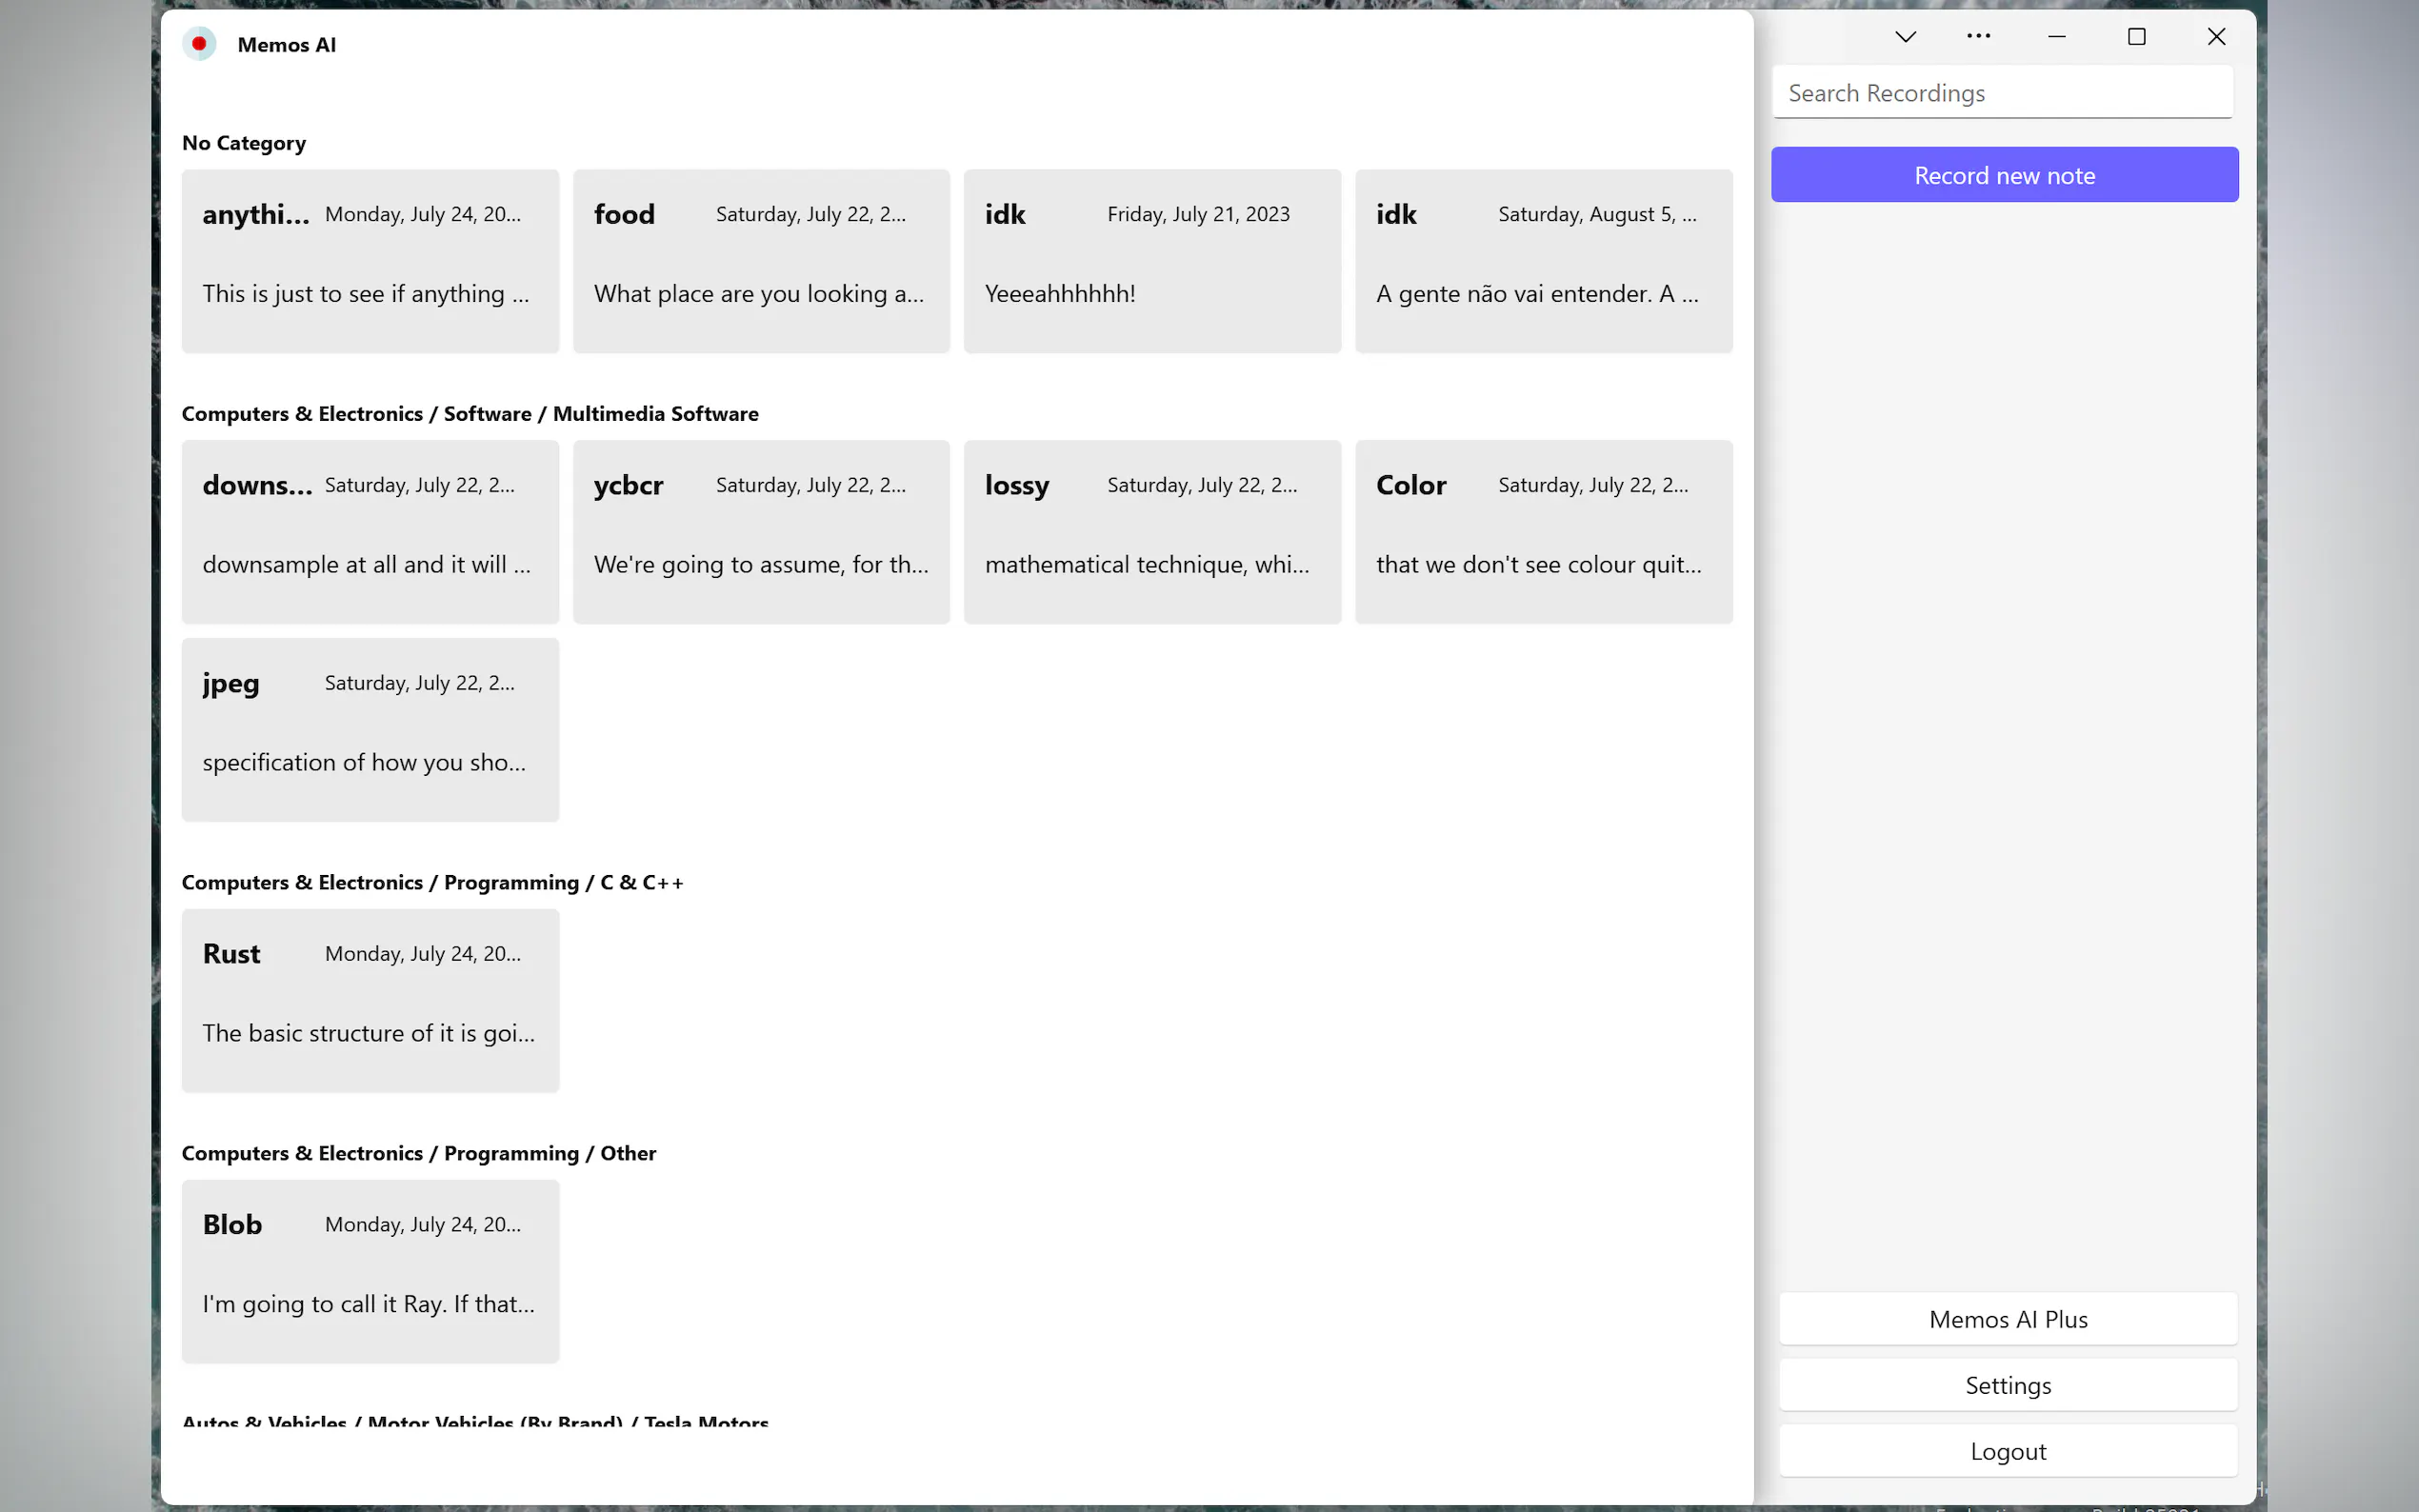Click the Logout button
Screen dimensions: 2419x1512
pos(2008,1451)
